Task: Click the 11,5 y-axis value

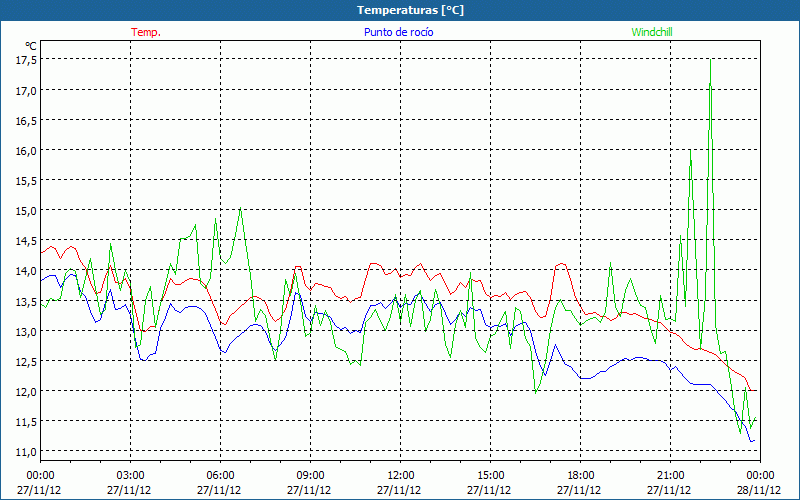Action: [27, 422]
